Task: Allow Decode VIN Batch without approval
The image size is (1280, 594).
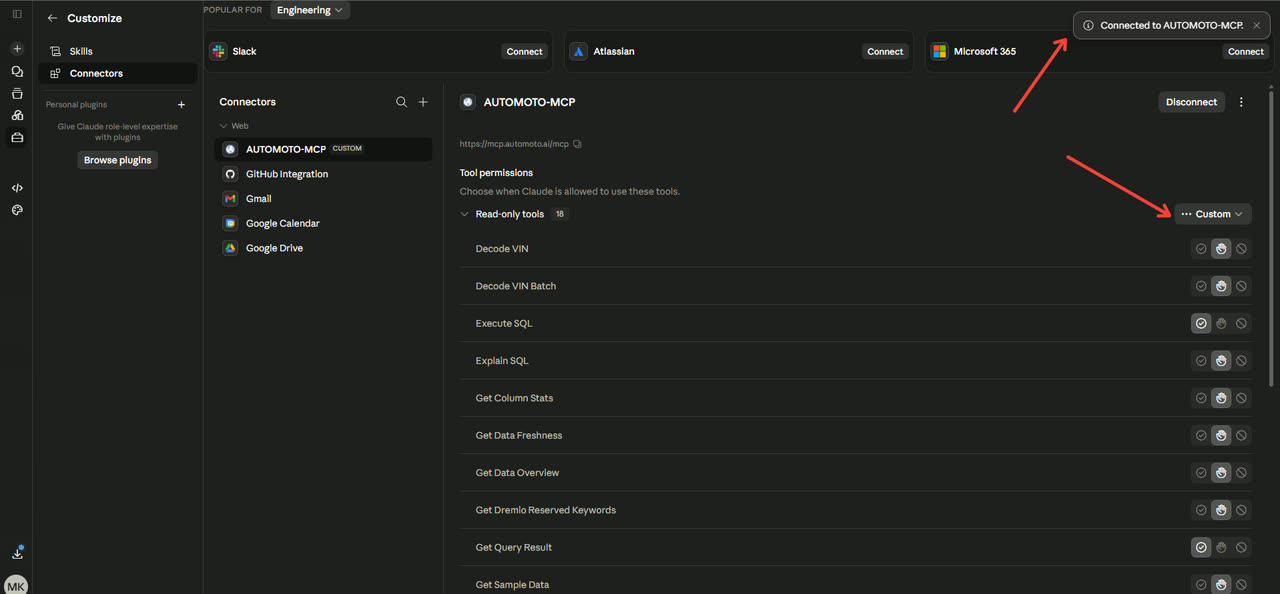Action: (1201, 286)
